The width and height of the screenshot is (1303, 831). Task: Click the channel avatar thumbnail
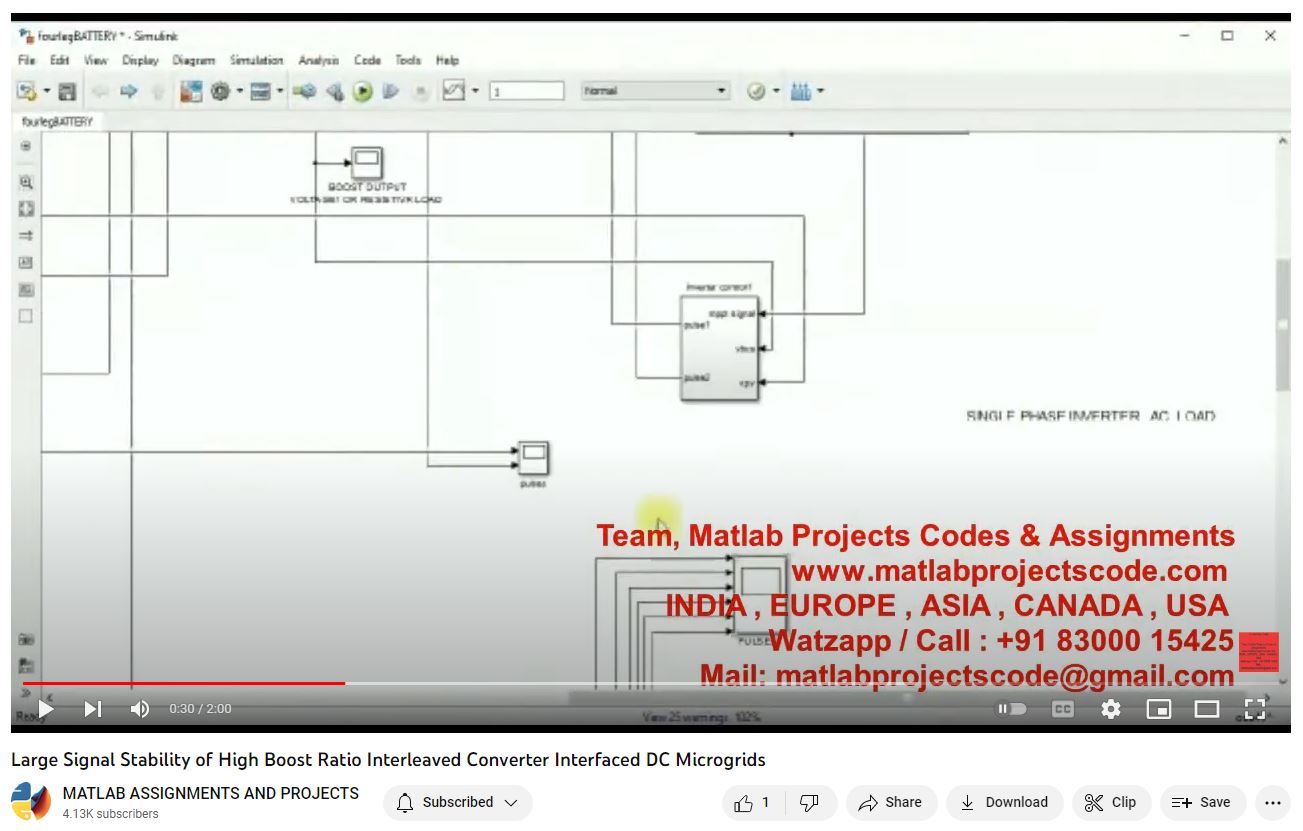31,802
